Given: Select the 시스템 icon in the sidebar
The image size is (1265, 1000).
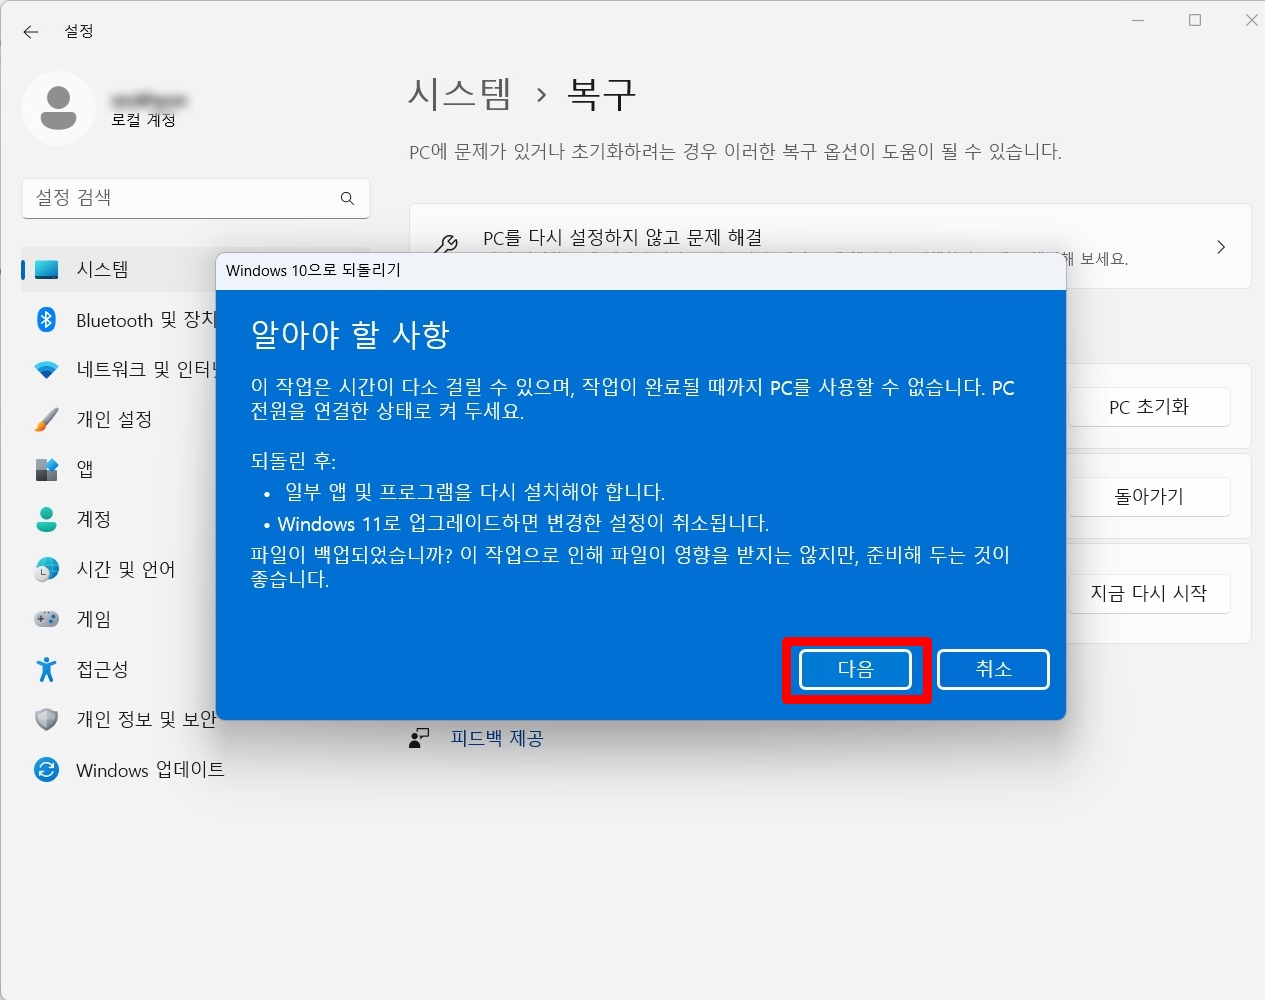Looking at the screenshot, I should click(x=47, y=270).
